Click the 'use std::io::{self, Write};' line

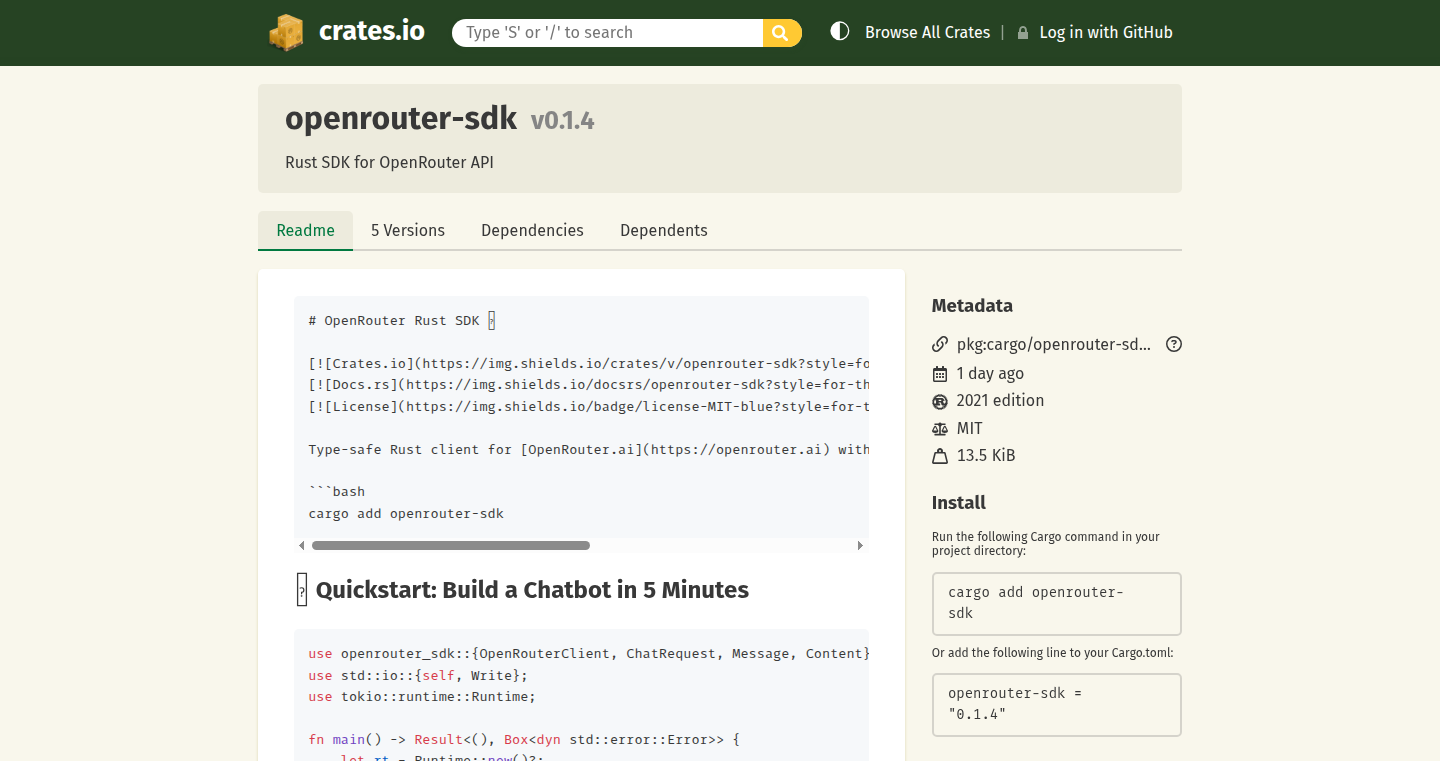coord(418,675)
